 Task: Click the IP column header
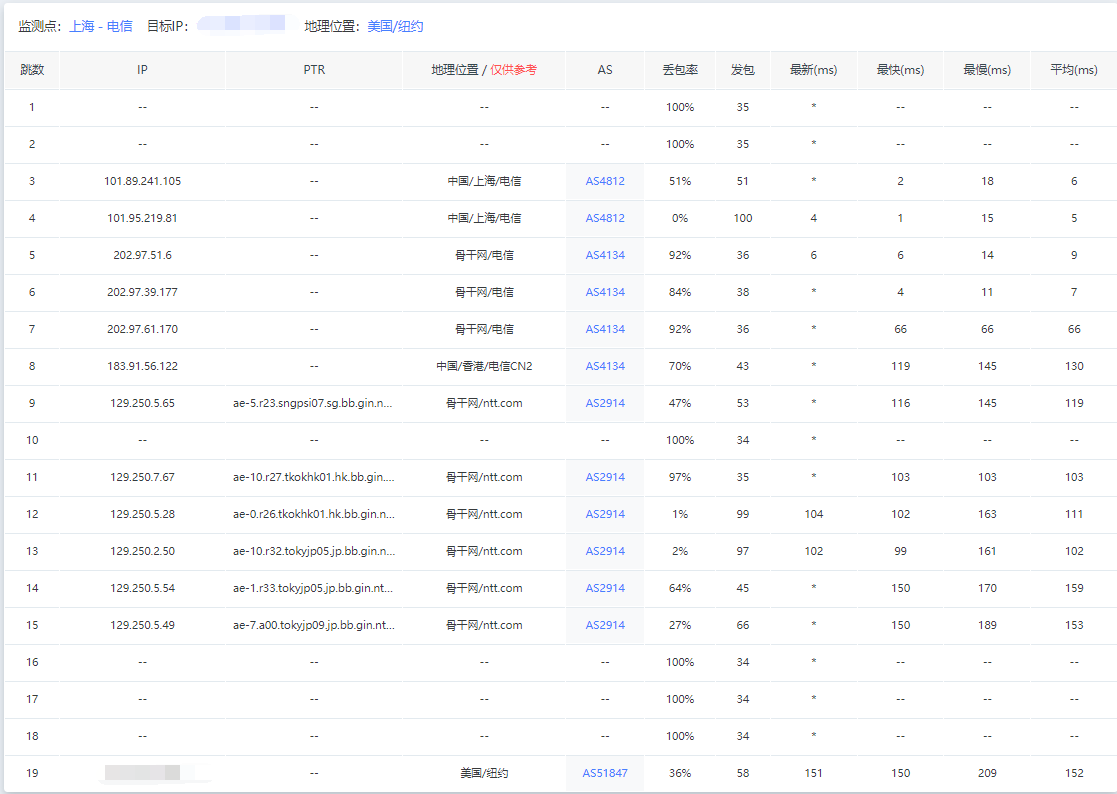[142, 70]
